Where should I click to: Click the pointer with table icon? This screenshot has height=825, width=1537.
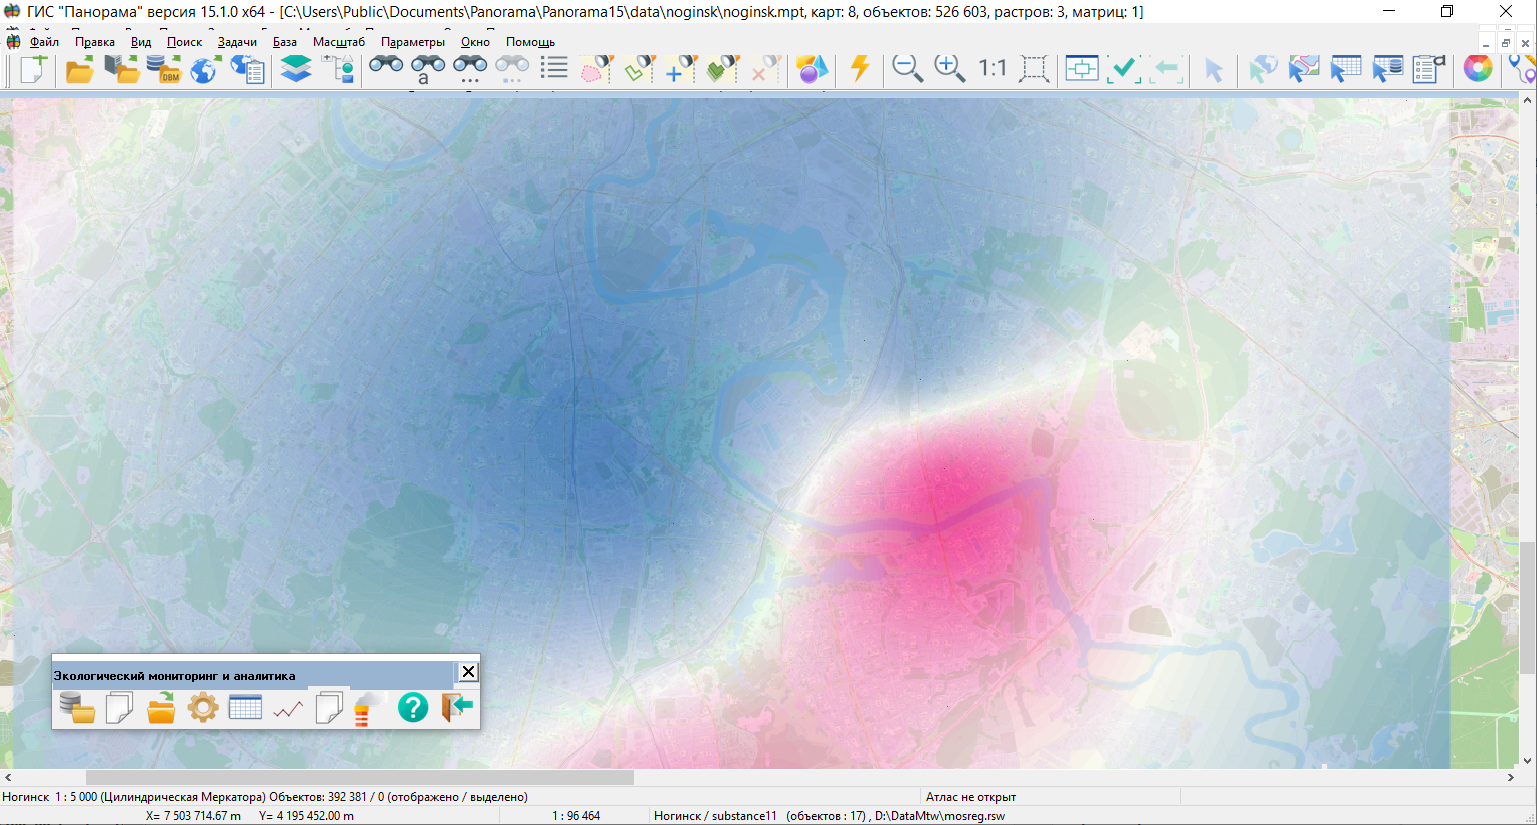tap(1346, 69)
